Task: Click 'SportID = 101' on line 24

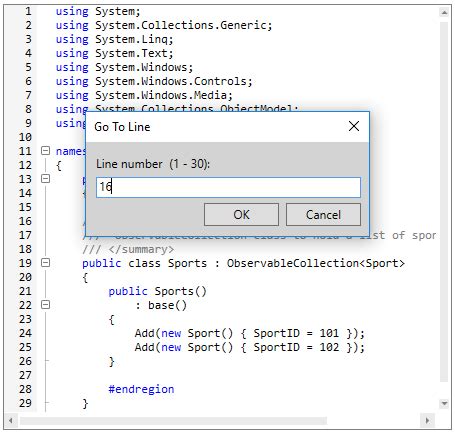Action: (296, 333)
